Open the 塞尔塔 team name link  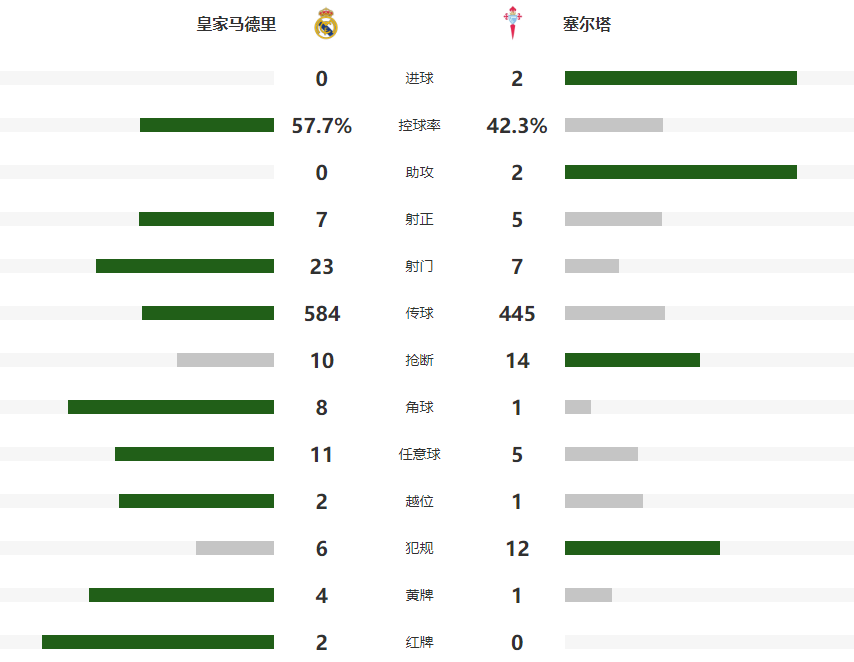pyautogui.click(x=587, y=25)
